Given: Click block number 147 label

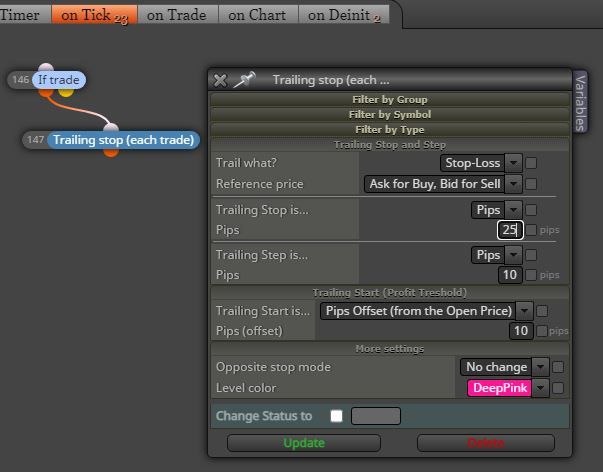Looking at the screenshot, I should 35,140.
